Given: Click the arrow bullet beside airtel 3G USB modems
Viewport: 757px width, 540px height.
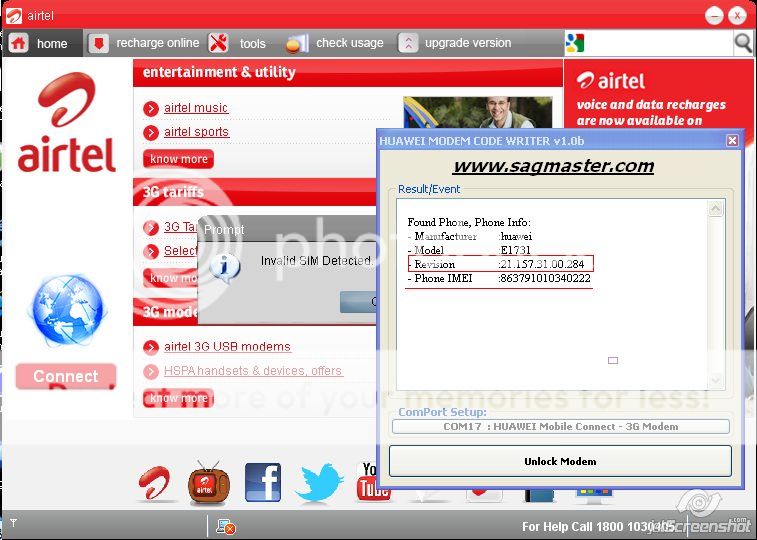Looking at the screenshot, I should [151, 347].
